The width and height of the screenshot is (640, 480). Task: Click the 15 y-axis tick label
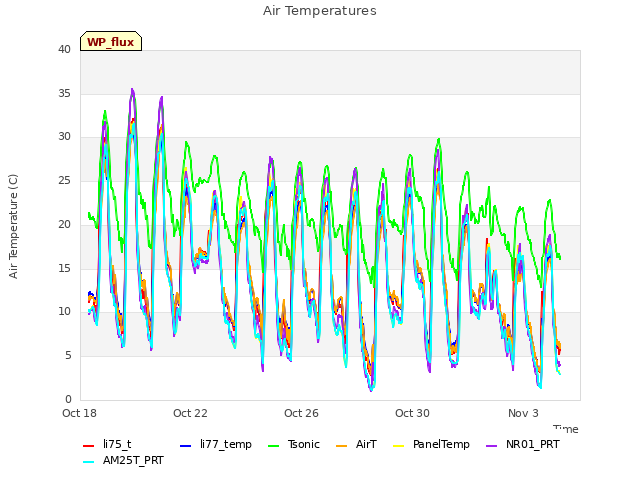pos(64,268)
